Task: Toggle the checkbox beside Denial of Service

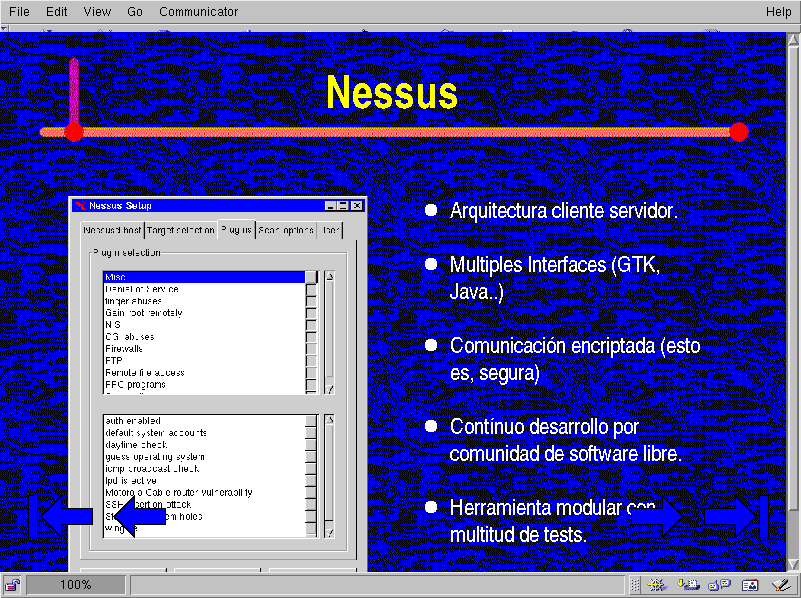Action: click(311, 289)
